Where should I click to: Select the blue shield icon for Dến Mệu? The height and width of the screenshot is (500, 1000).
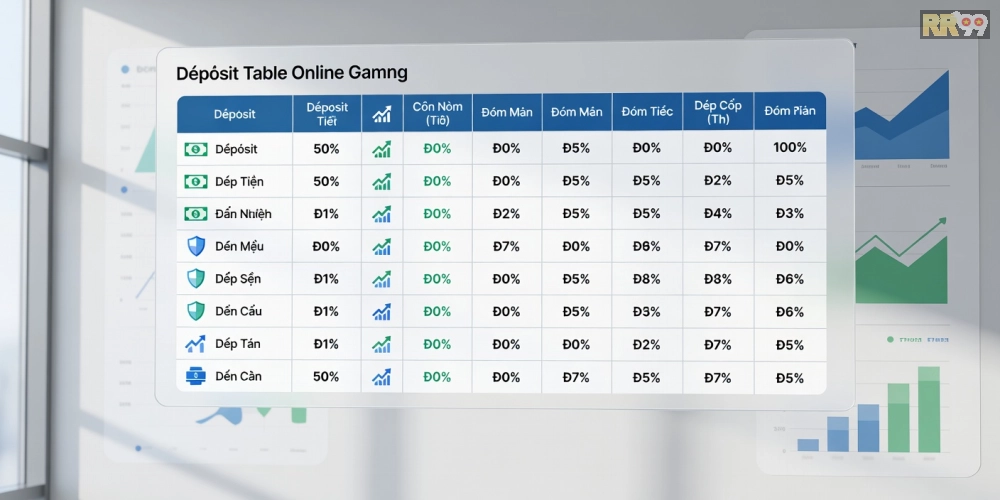point(195,246)
